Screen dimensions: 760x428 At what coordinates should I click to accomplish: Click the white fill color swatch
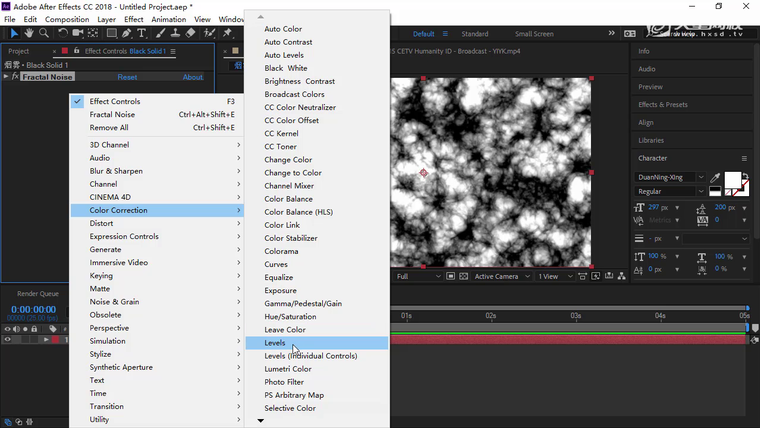click(x=733, y=180)
